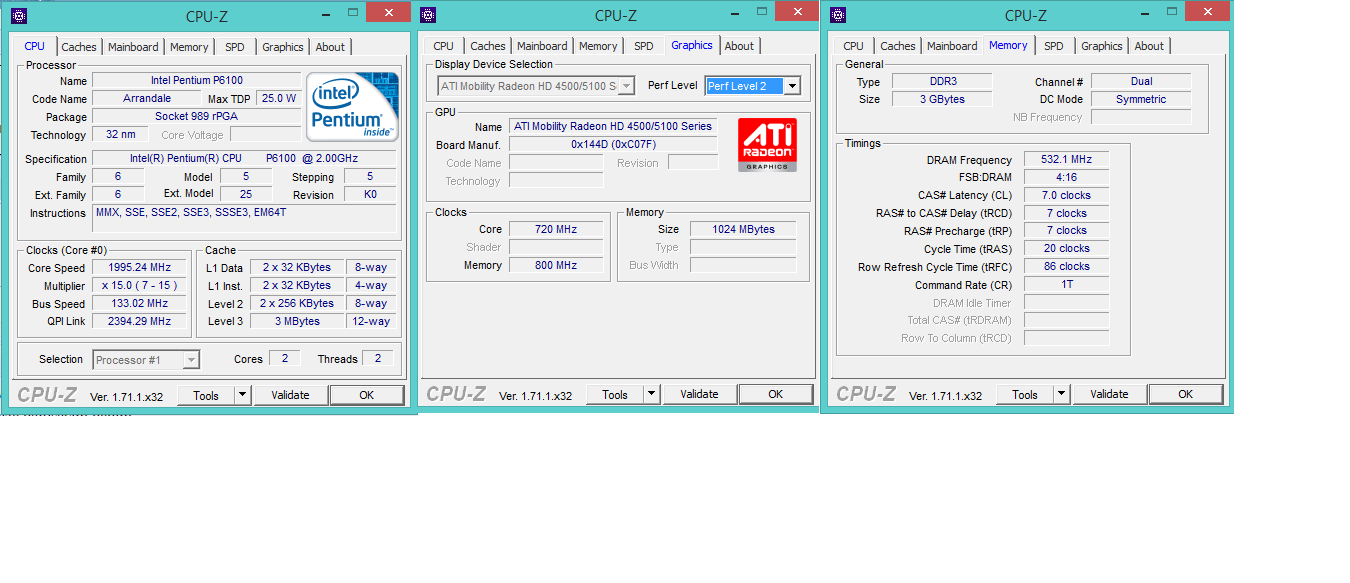Click the 1T Command Rate value
Viewport: 1350px width, 583px height.
click(1066, 285)
